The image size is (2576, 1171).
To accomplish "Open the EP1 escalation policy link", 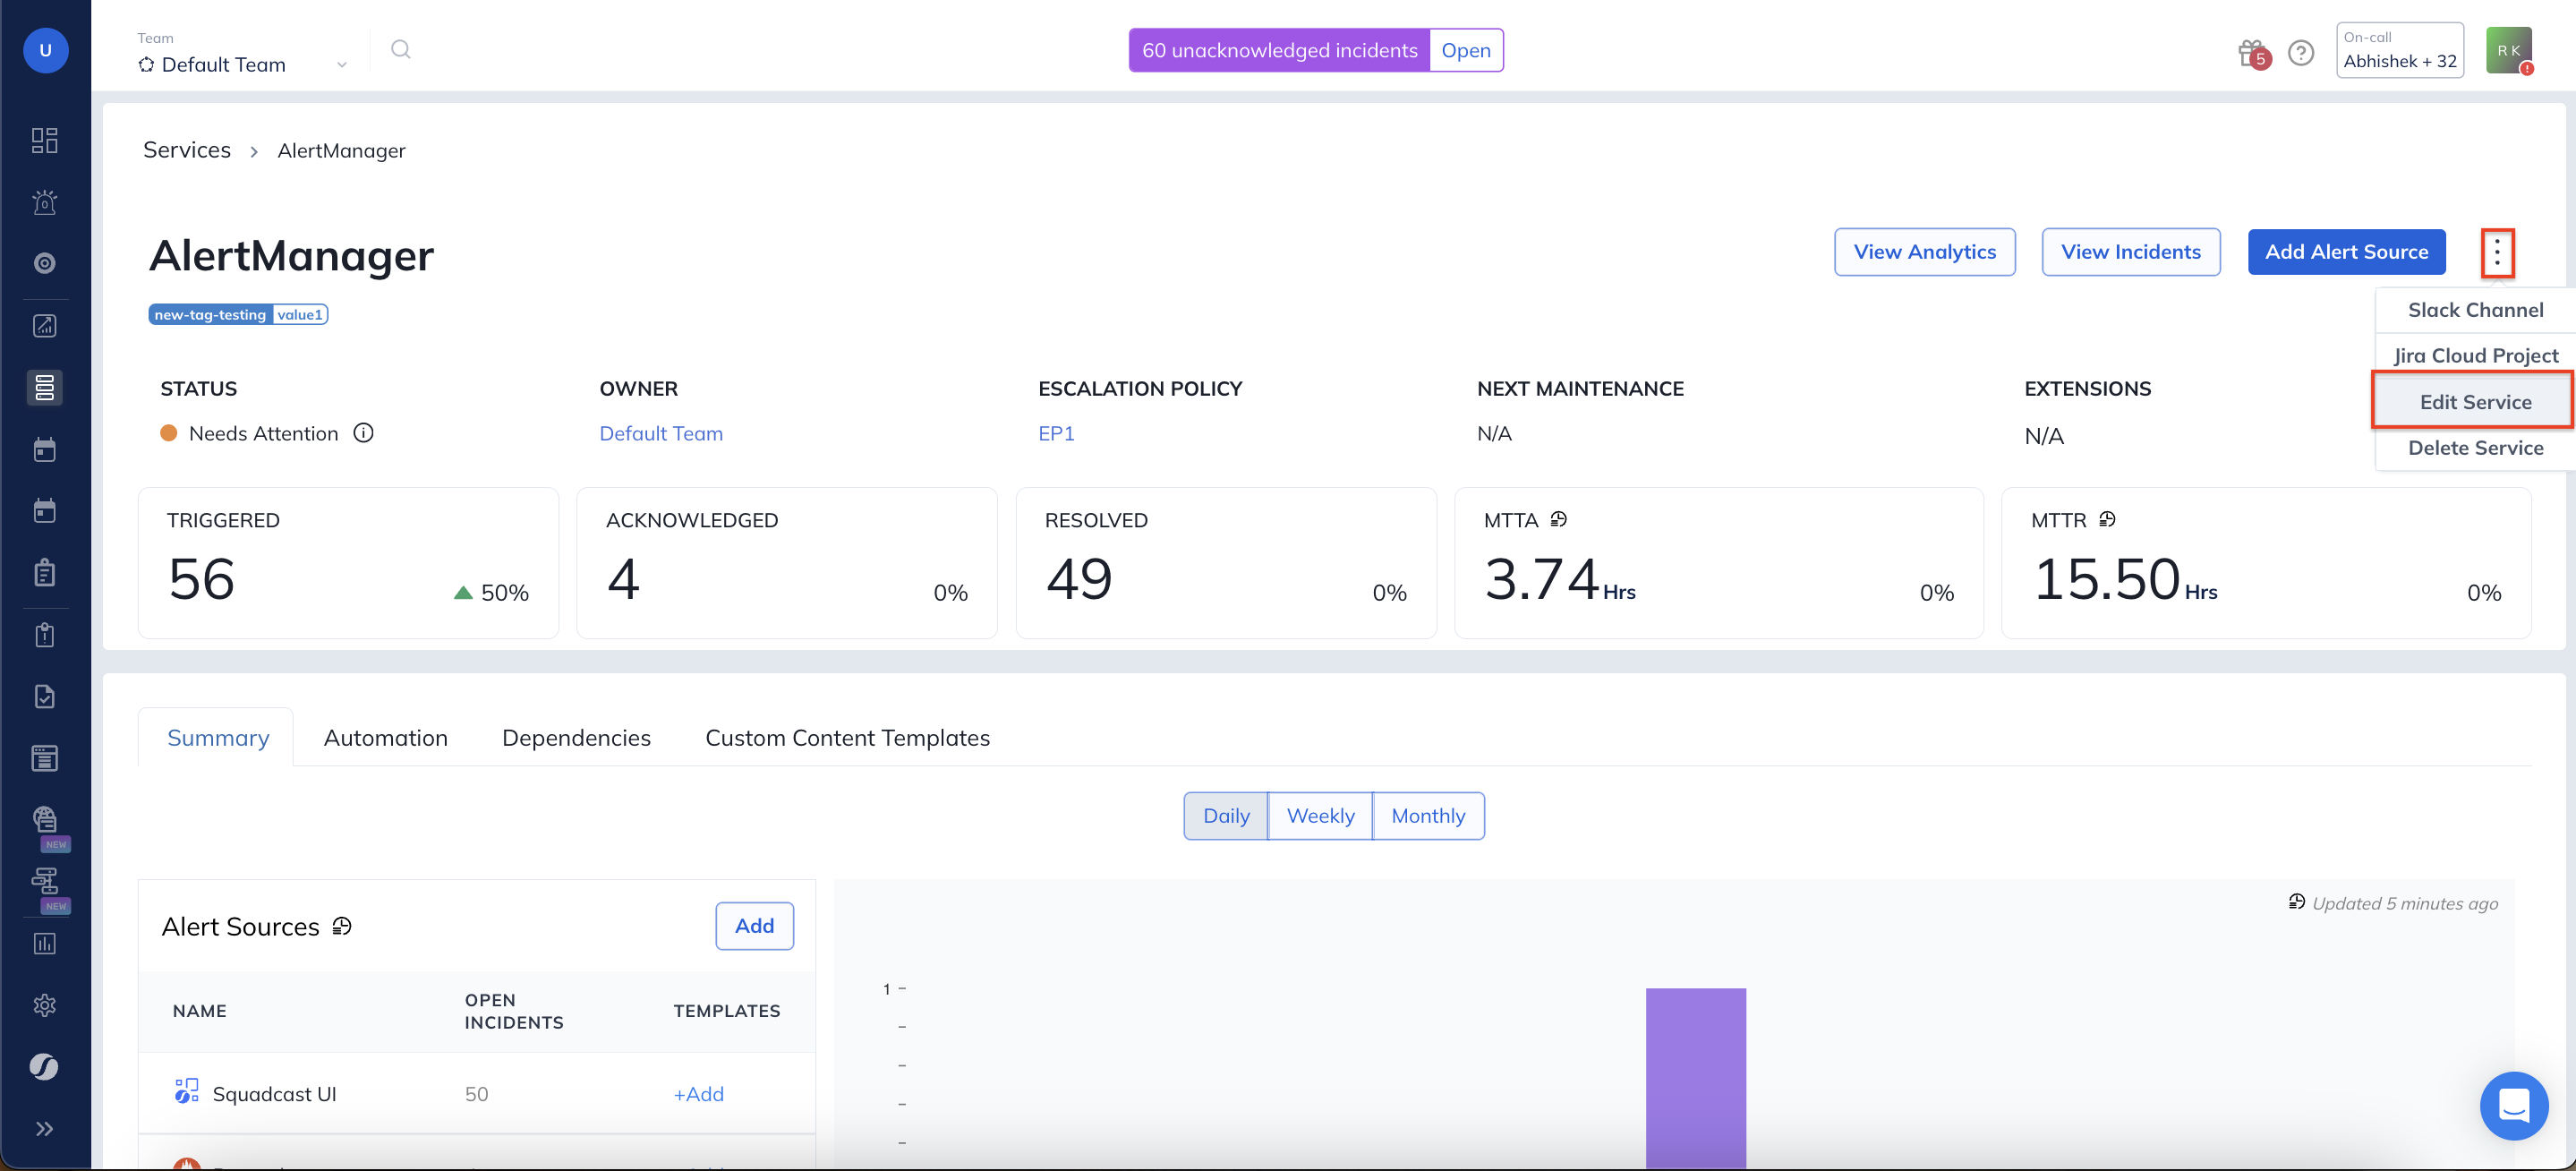I will coord(1056,433).
